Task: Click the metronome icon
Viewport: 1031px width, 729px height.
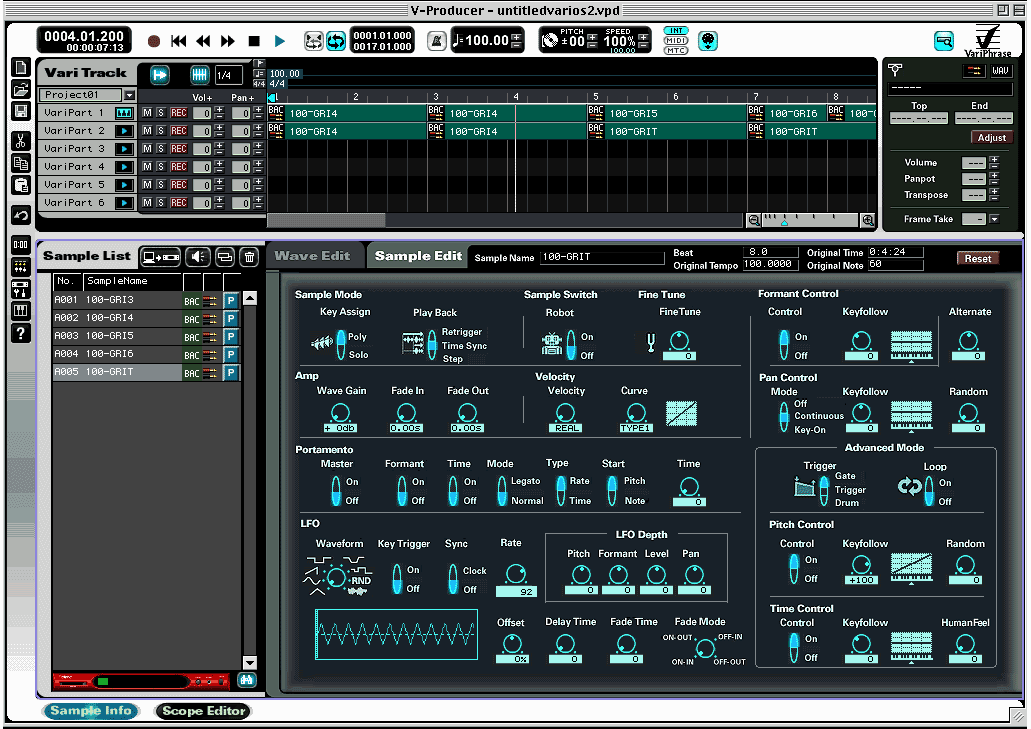Action: [x=436, y=41]
